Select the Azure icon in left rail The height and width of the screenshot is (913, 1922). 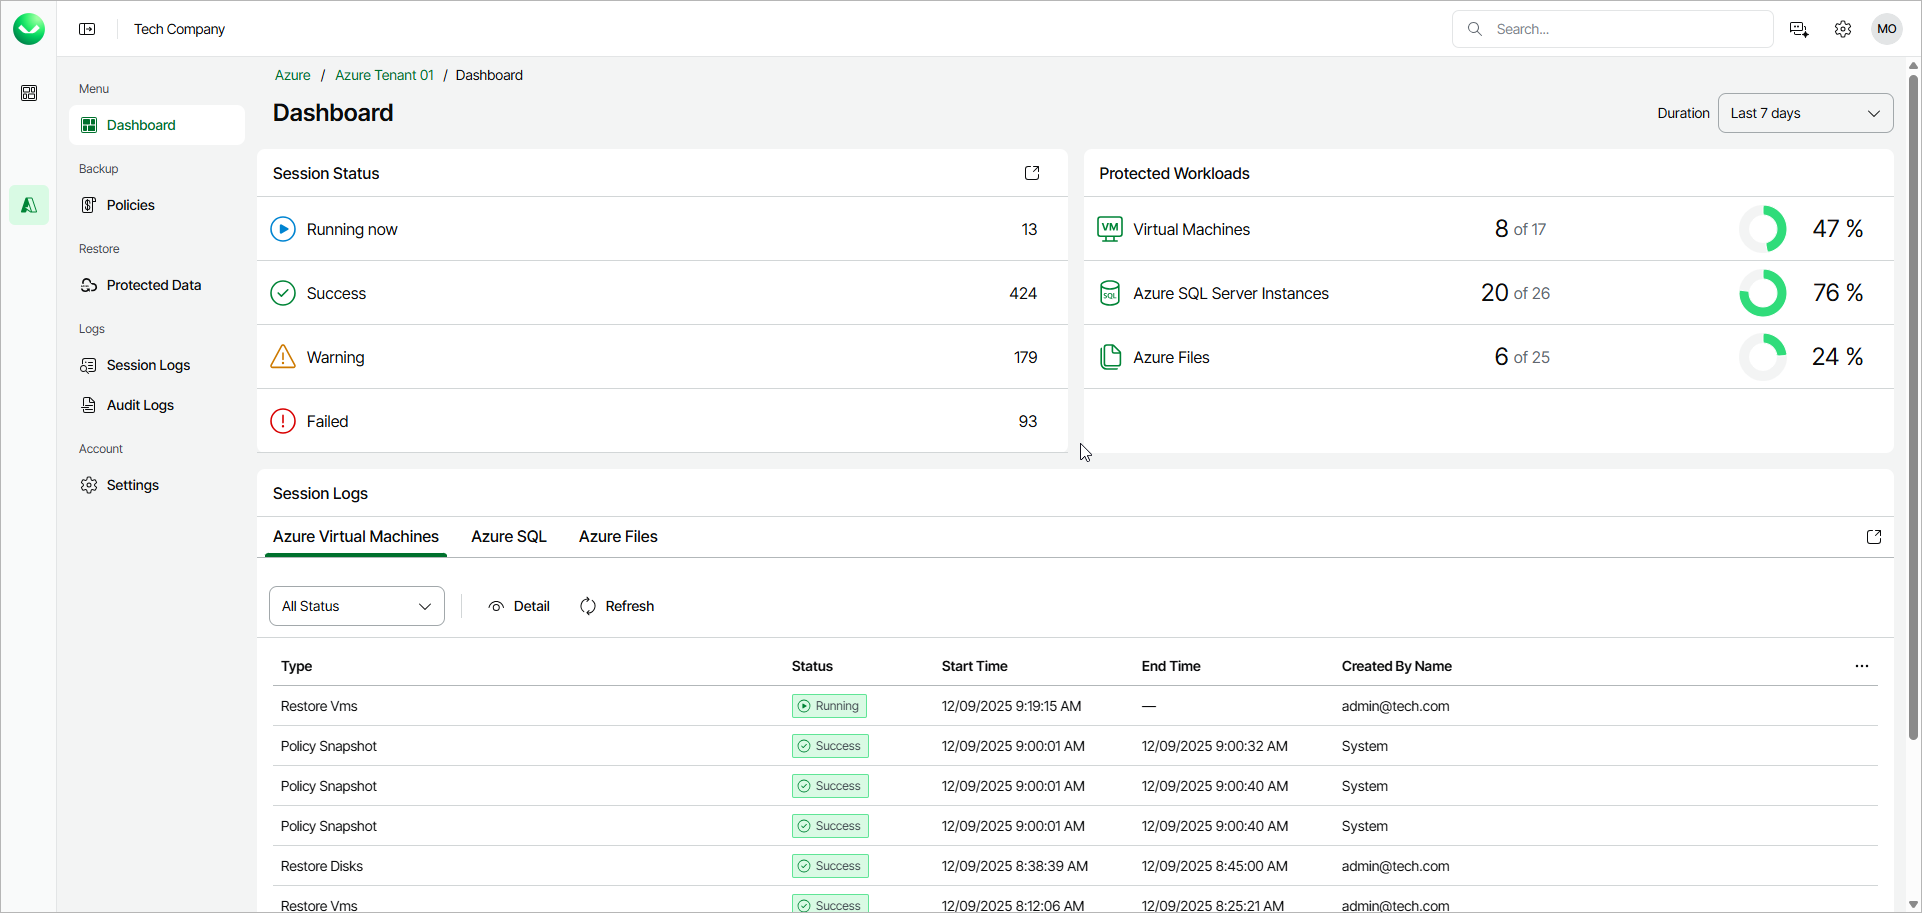(29, 205)
